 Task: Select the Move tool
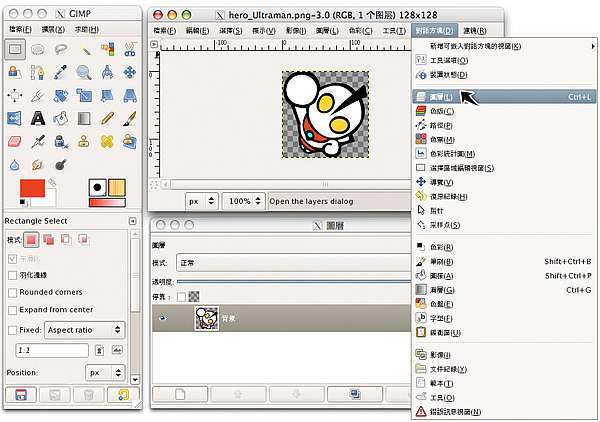(130, 72)
